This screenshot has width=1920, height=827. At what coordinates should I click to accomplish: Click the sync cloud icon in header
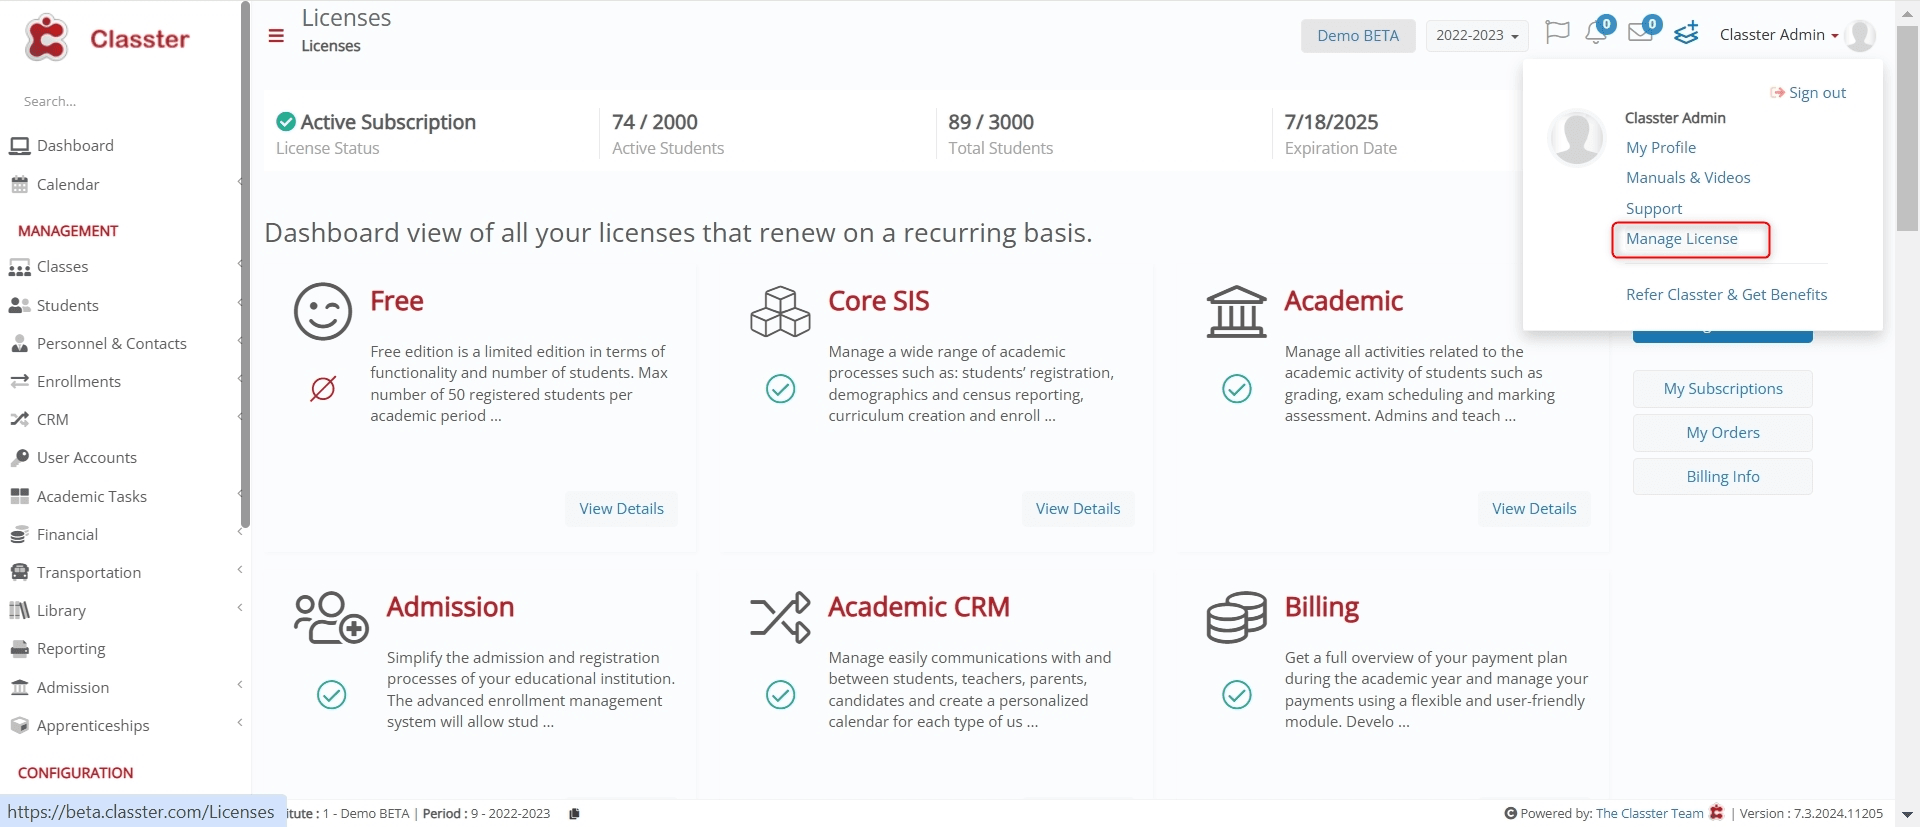[1687, 34]
